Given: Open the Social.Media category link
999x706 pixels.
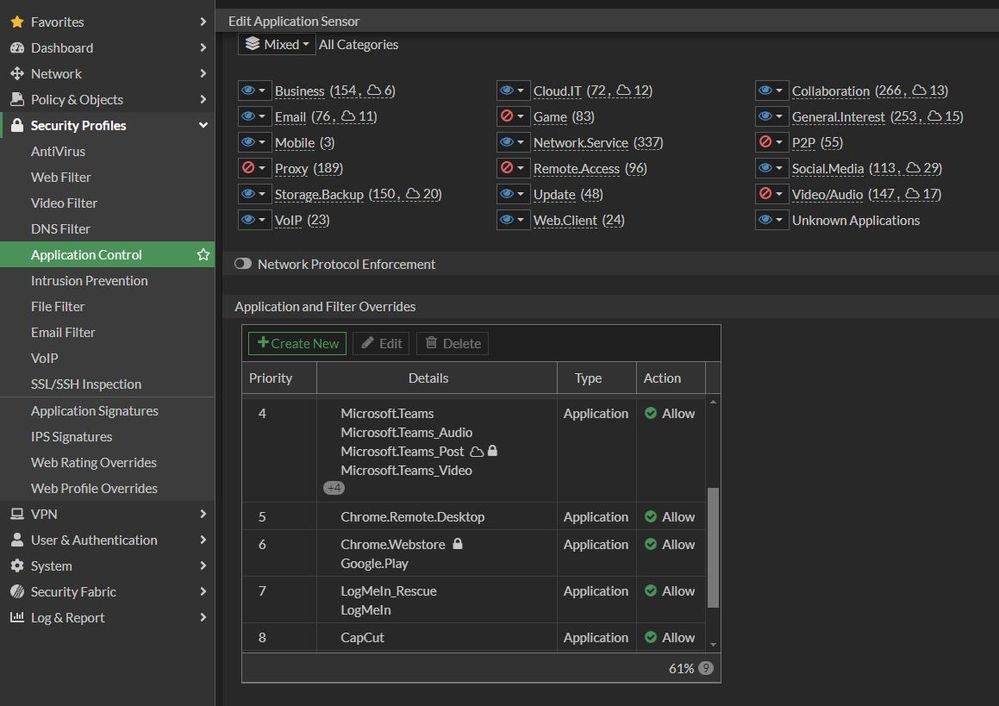Looking at the screenshot, I should point(827,169).
